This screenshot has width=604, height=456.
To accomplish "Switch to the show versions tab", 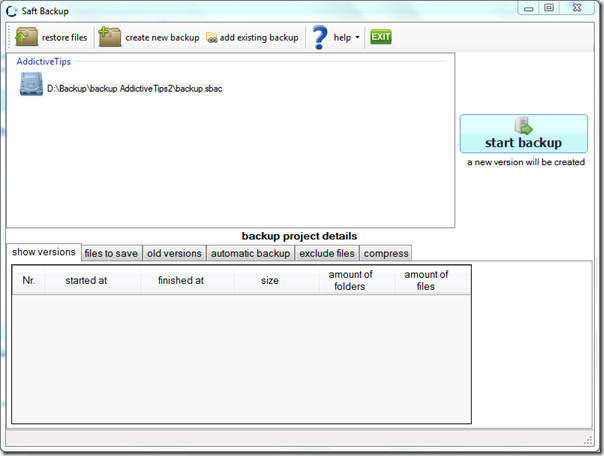I will 44,252.
